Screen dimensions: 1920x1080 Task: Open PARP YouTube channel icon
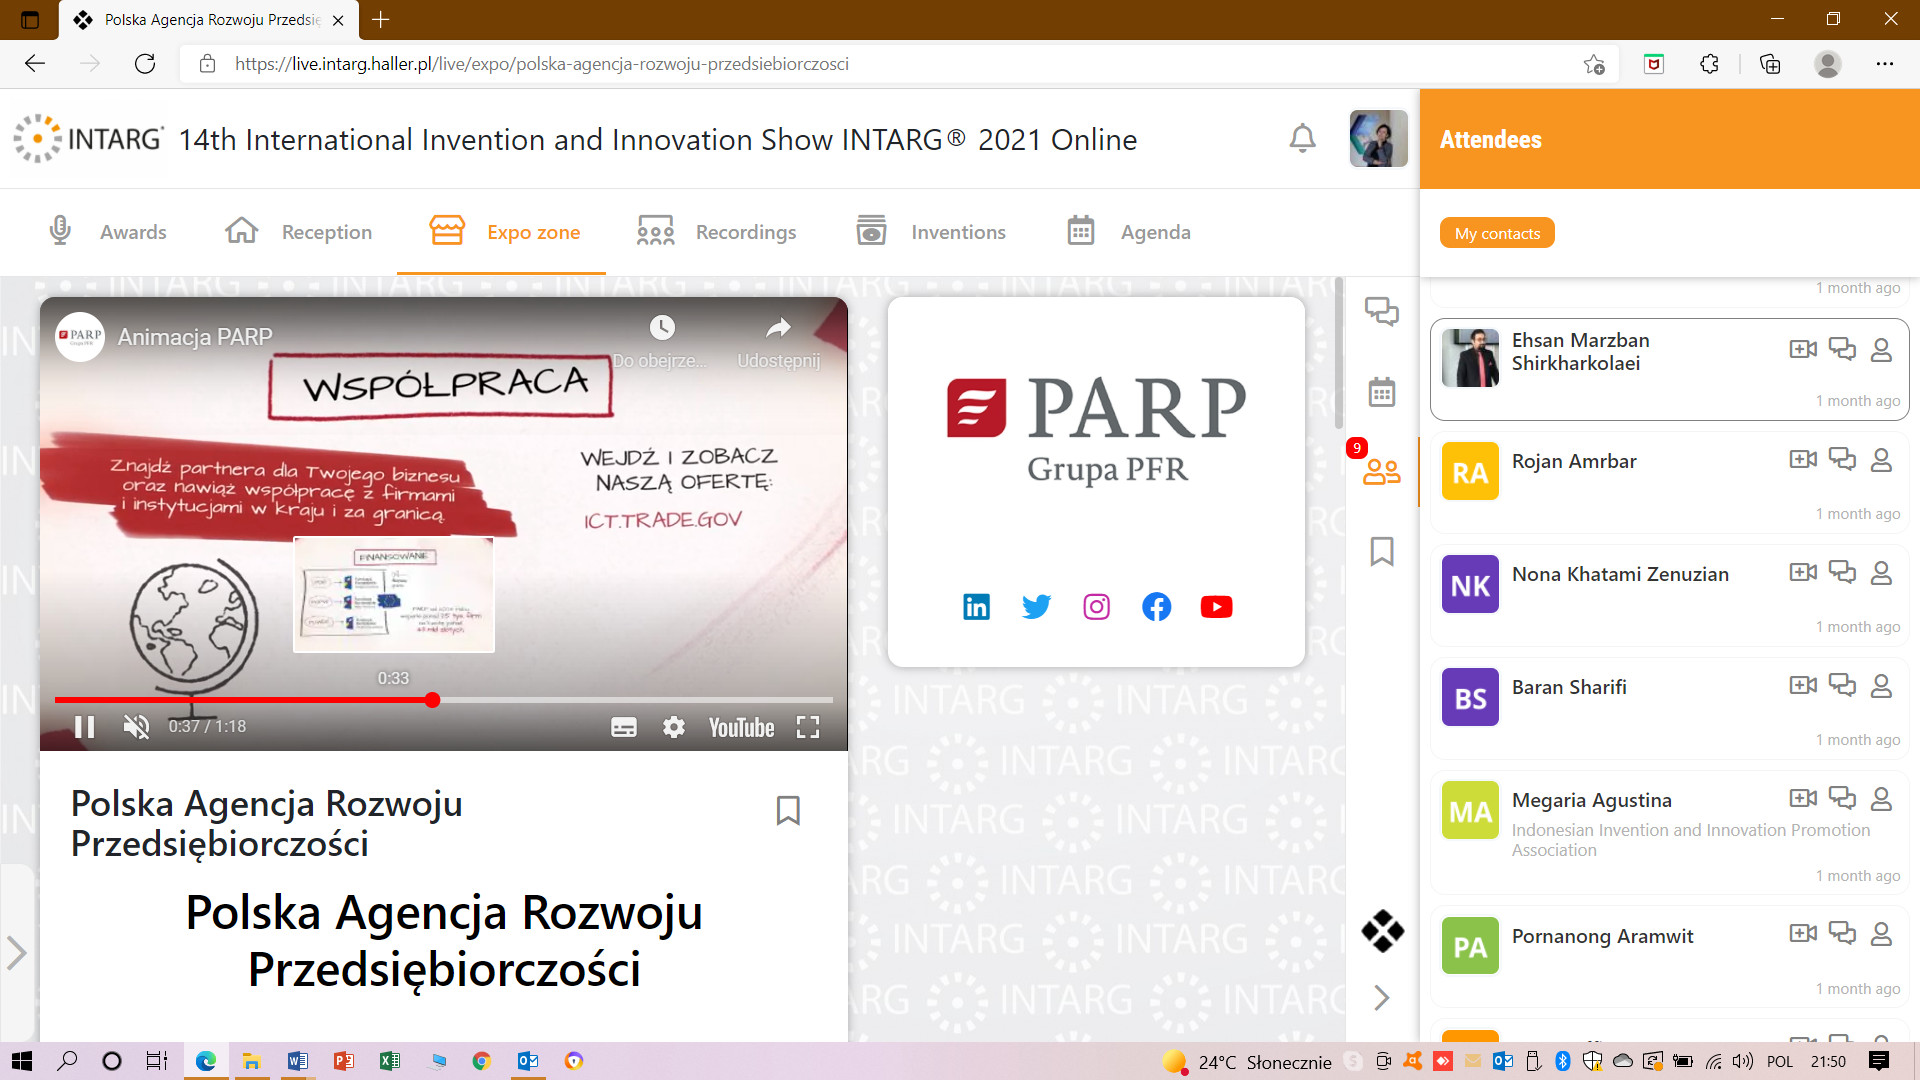[1216, 606]
